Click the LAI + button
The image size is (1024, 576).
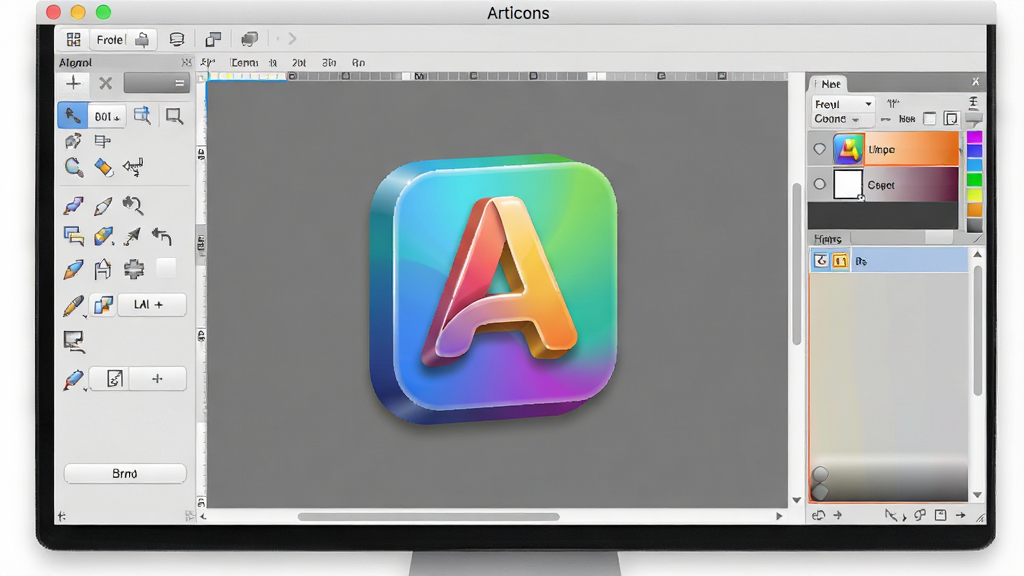(x=152, y=305)
